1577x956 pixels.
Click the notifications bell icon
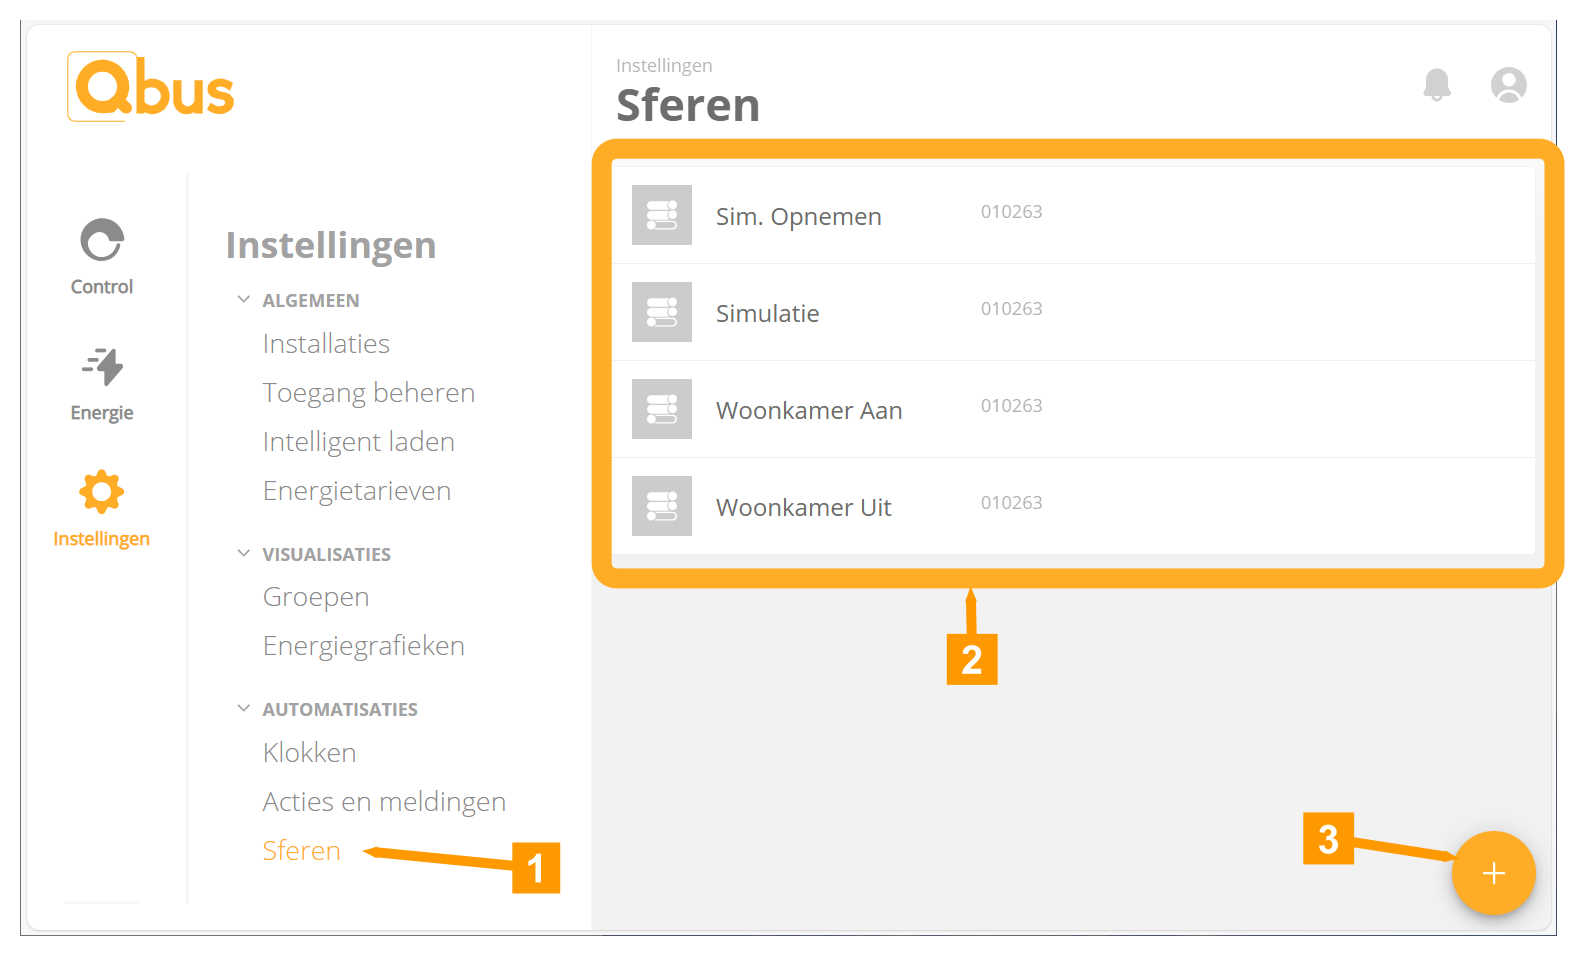(1437, 85)
